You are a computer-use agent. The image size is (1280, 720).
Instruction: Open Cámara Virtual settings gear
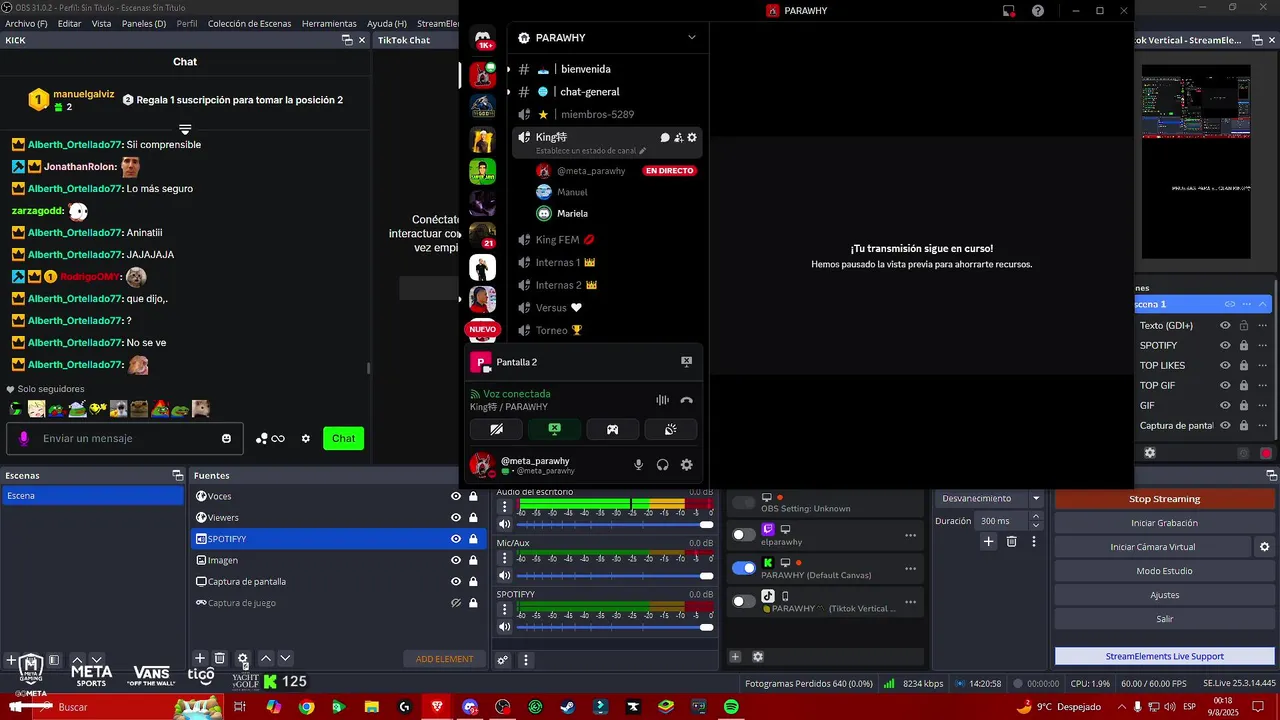(1265, 547)
